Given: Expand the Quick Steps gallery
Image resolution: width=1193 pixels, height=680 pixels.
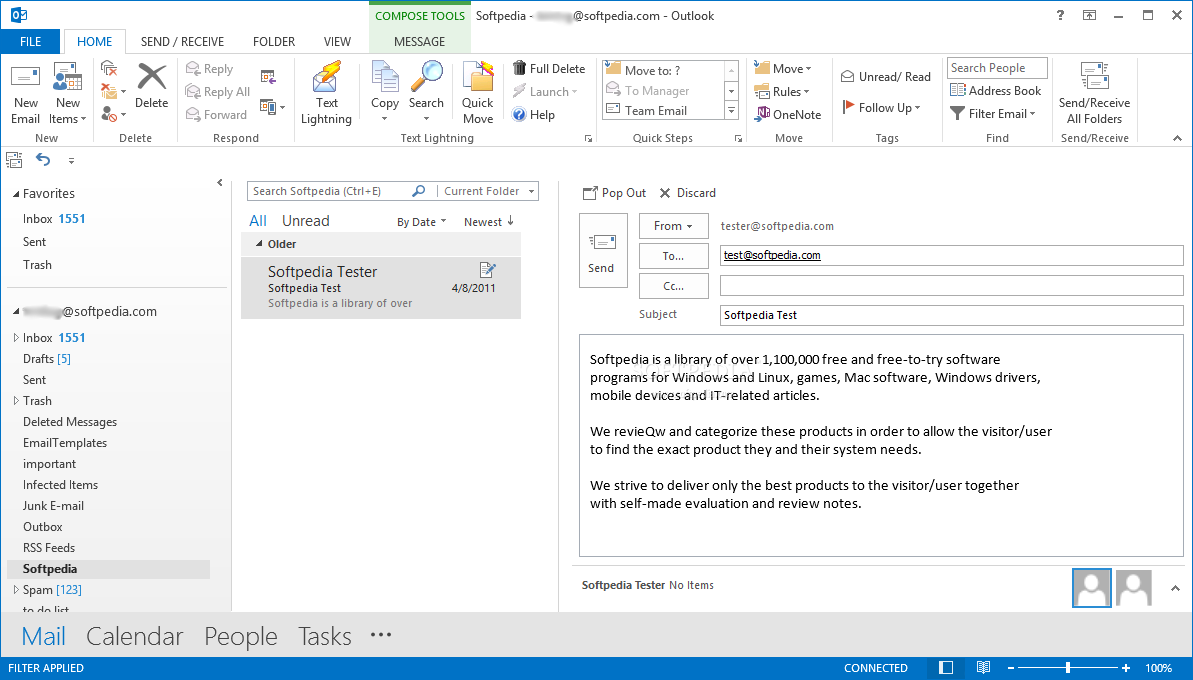Looking at the screenshot, I should (731, 111).
